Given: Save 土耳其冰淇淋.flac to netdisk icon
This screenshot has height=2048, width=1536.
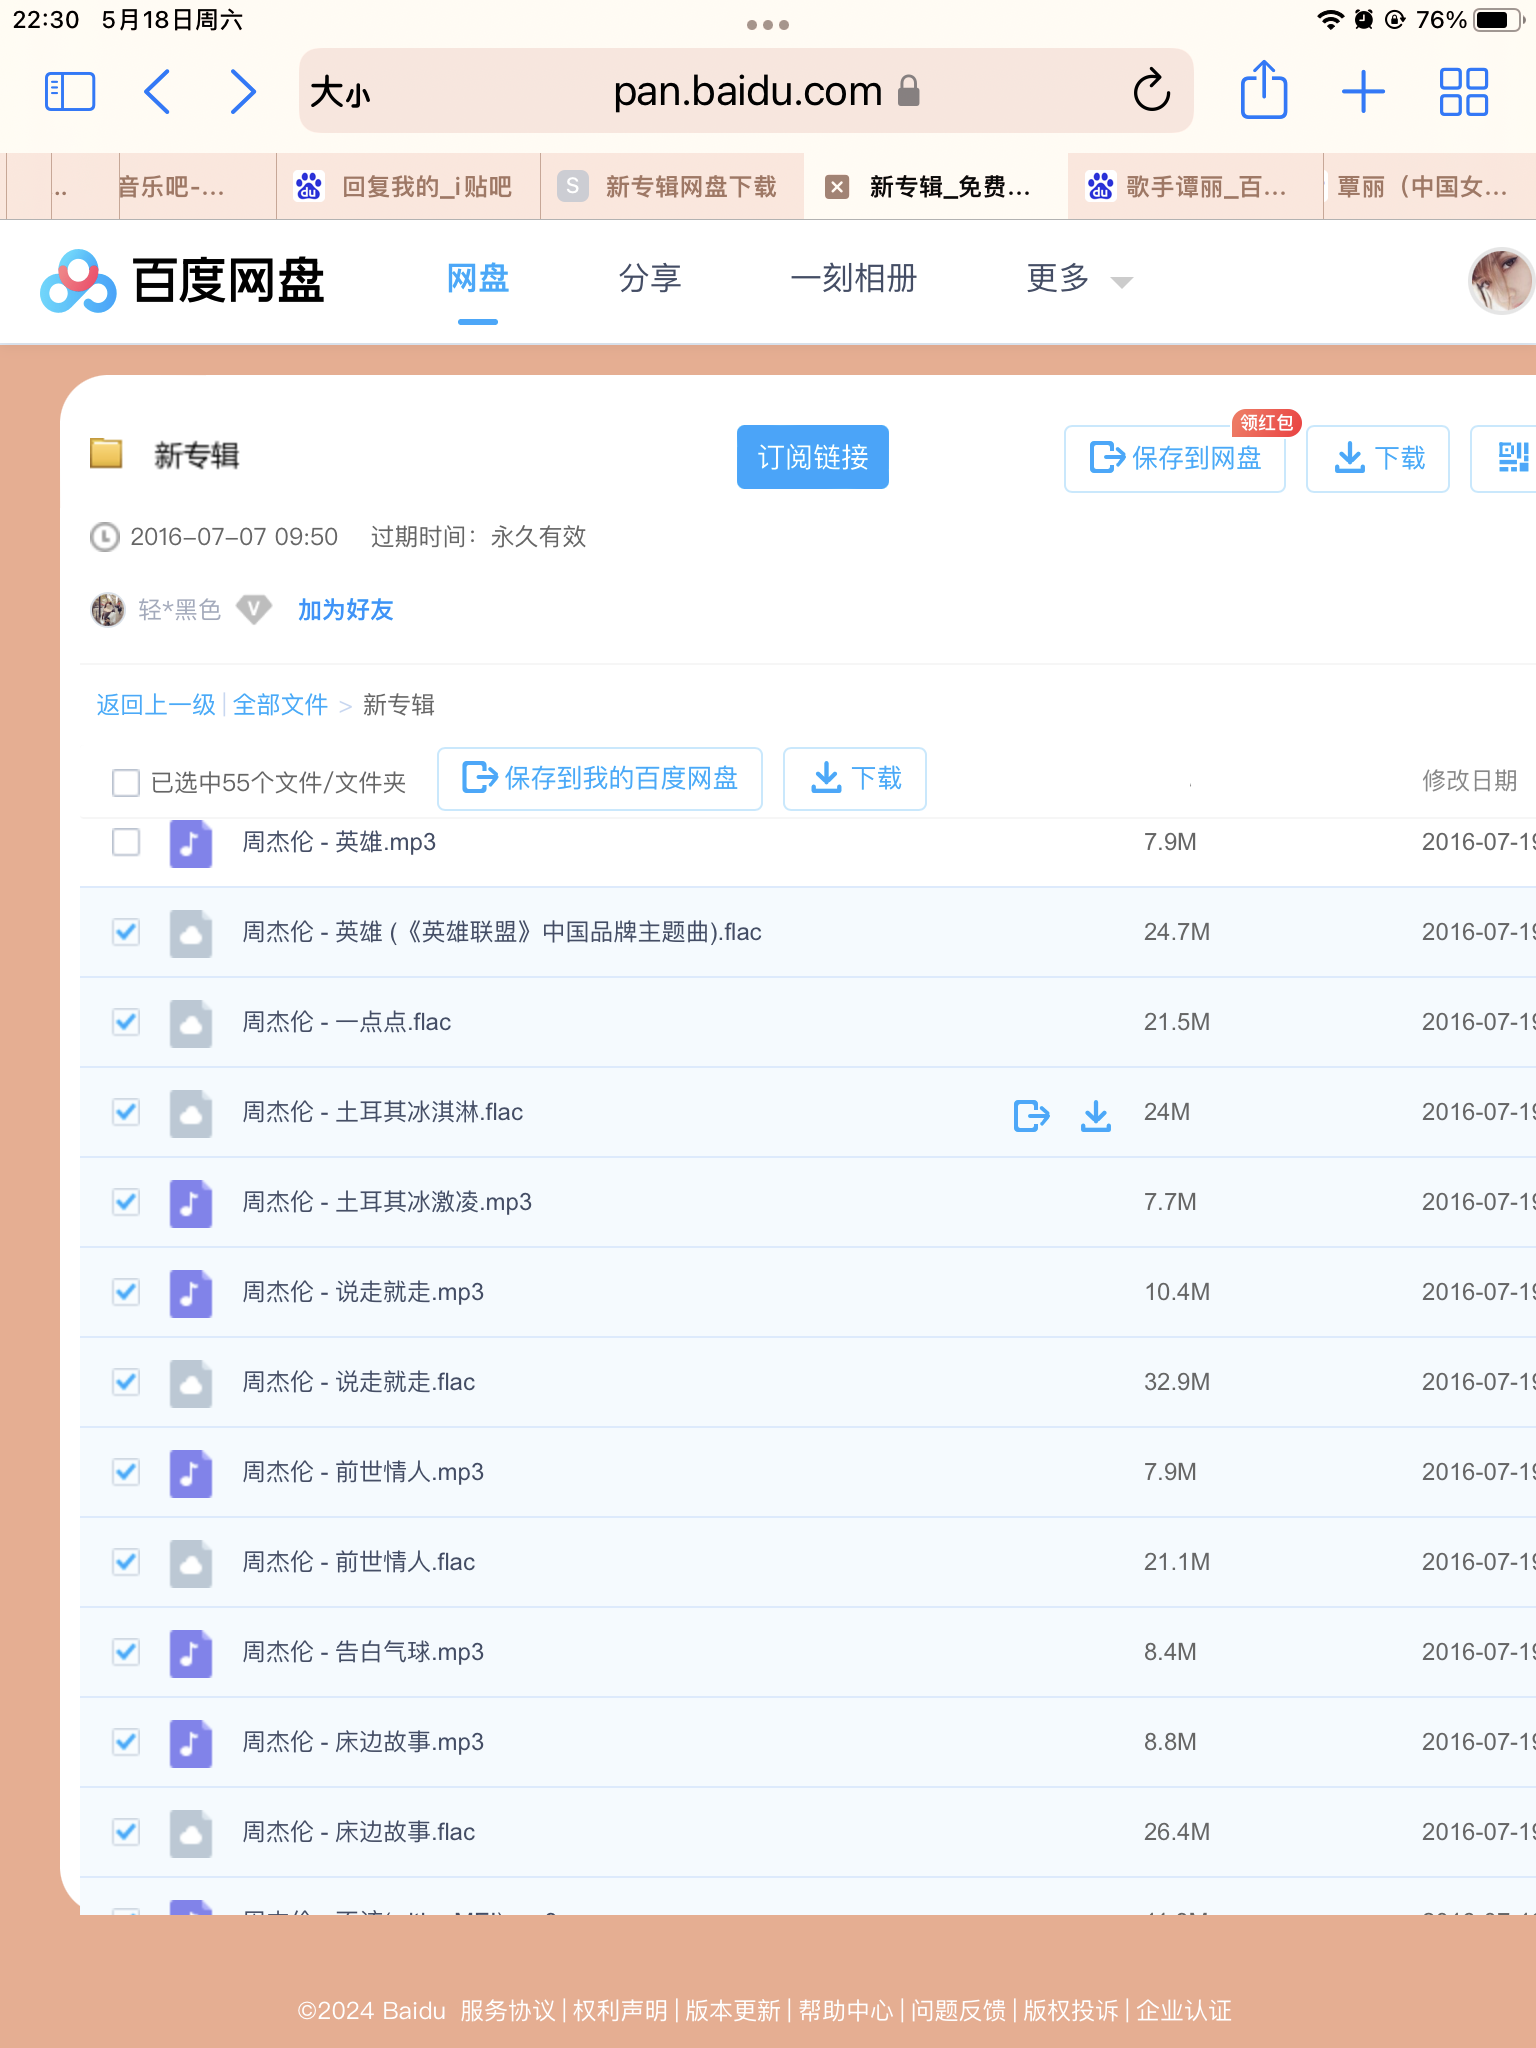Looking at the screenshot, I should pos(1031,1114).
